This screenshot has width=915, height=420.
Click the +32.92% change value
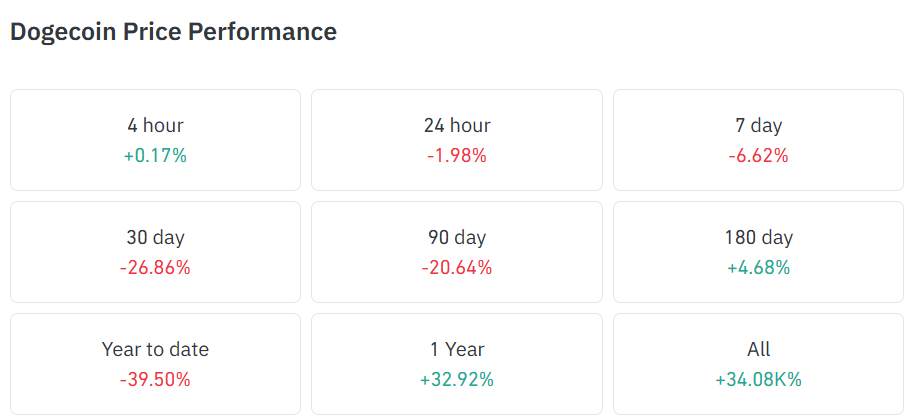[457, 379]
